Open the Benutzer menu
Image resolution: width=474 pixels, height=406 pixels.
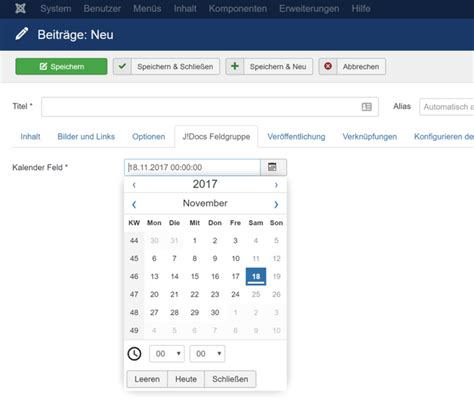point(102,9)
